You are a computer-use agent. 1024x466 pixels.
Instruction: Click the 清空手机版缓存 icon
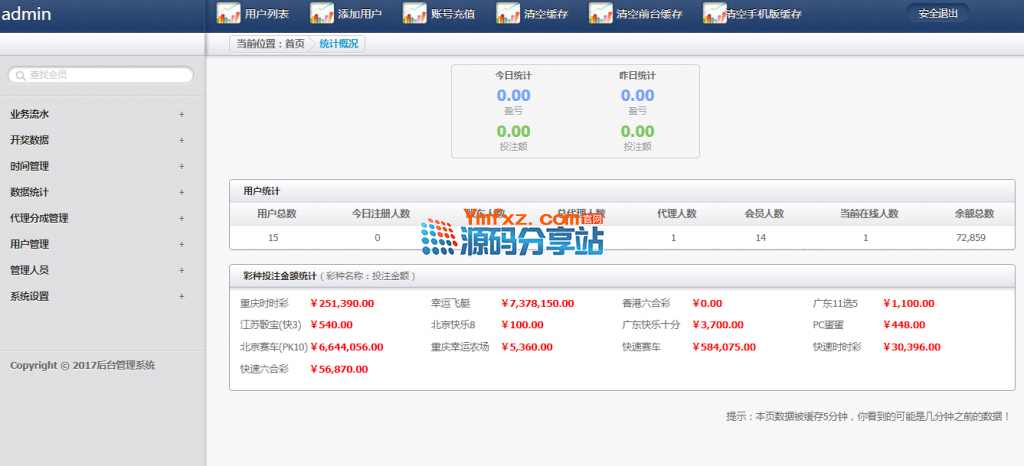pyautogui.click(x=714, y=13)
